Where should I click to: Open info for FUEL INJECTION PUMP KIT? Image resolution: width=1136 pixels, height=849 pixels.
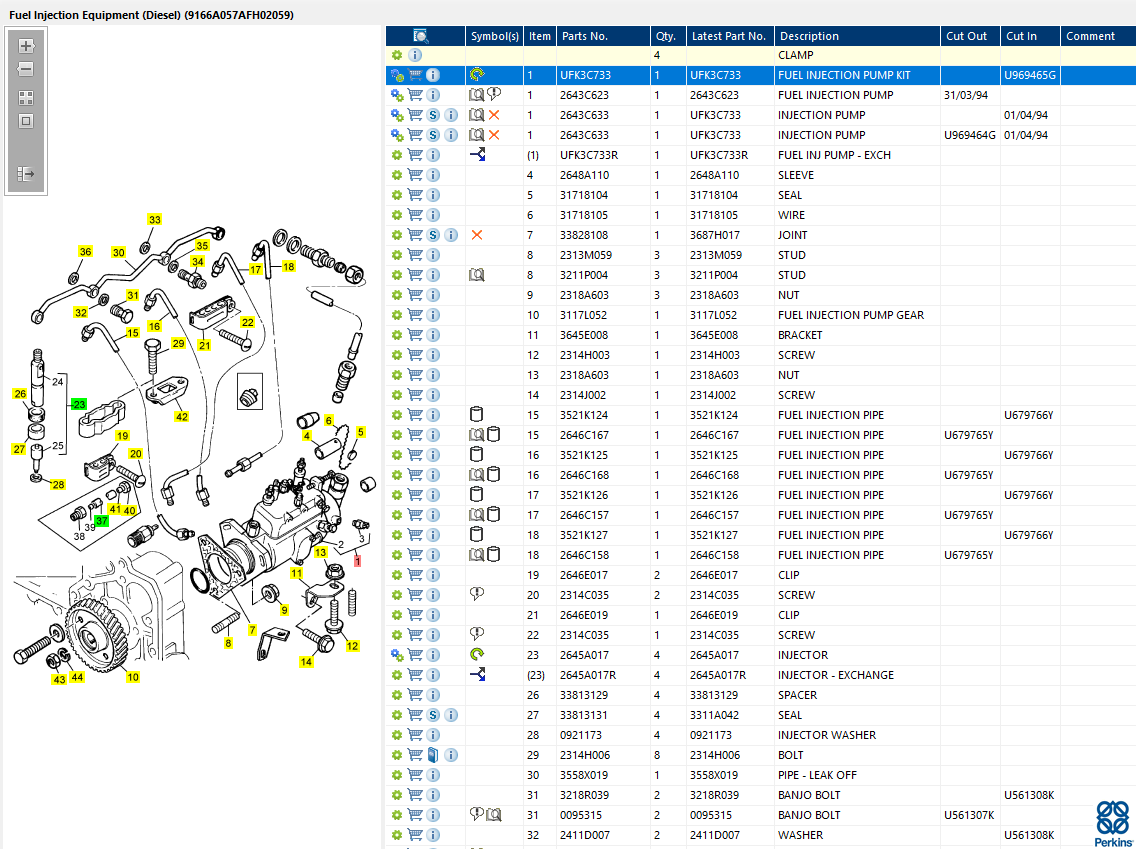tap(433, 75)
